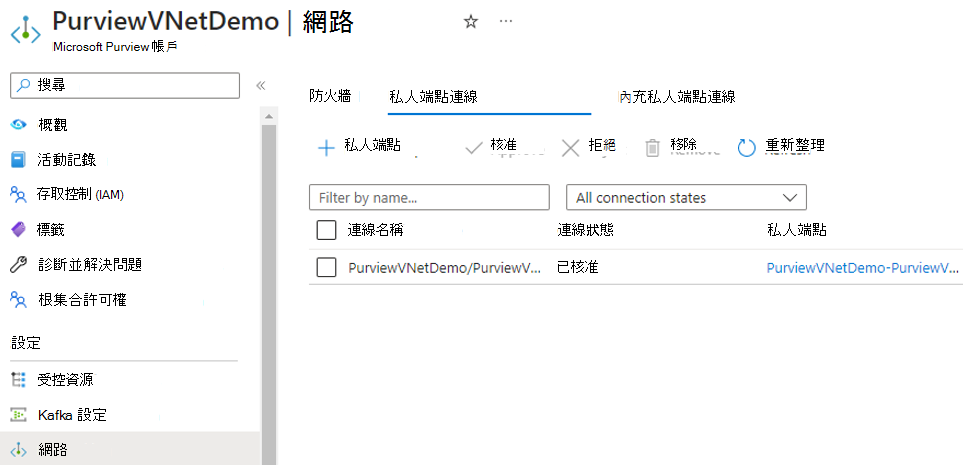
Task: Click the magnifier icon in 搜尋 box
Action: (24, 85)
